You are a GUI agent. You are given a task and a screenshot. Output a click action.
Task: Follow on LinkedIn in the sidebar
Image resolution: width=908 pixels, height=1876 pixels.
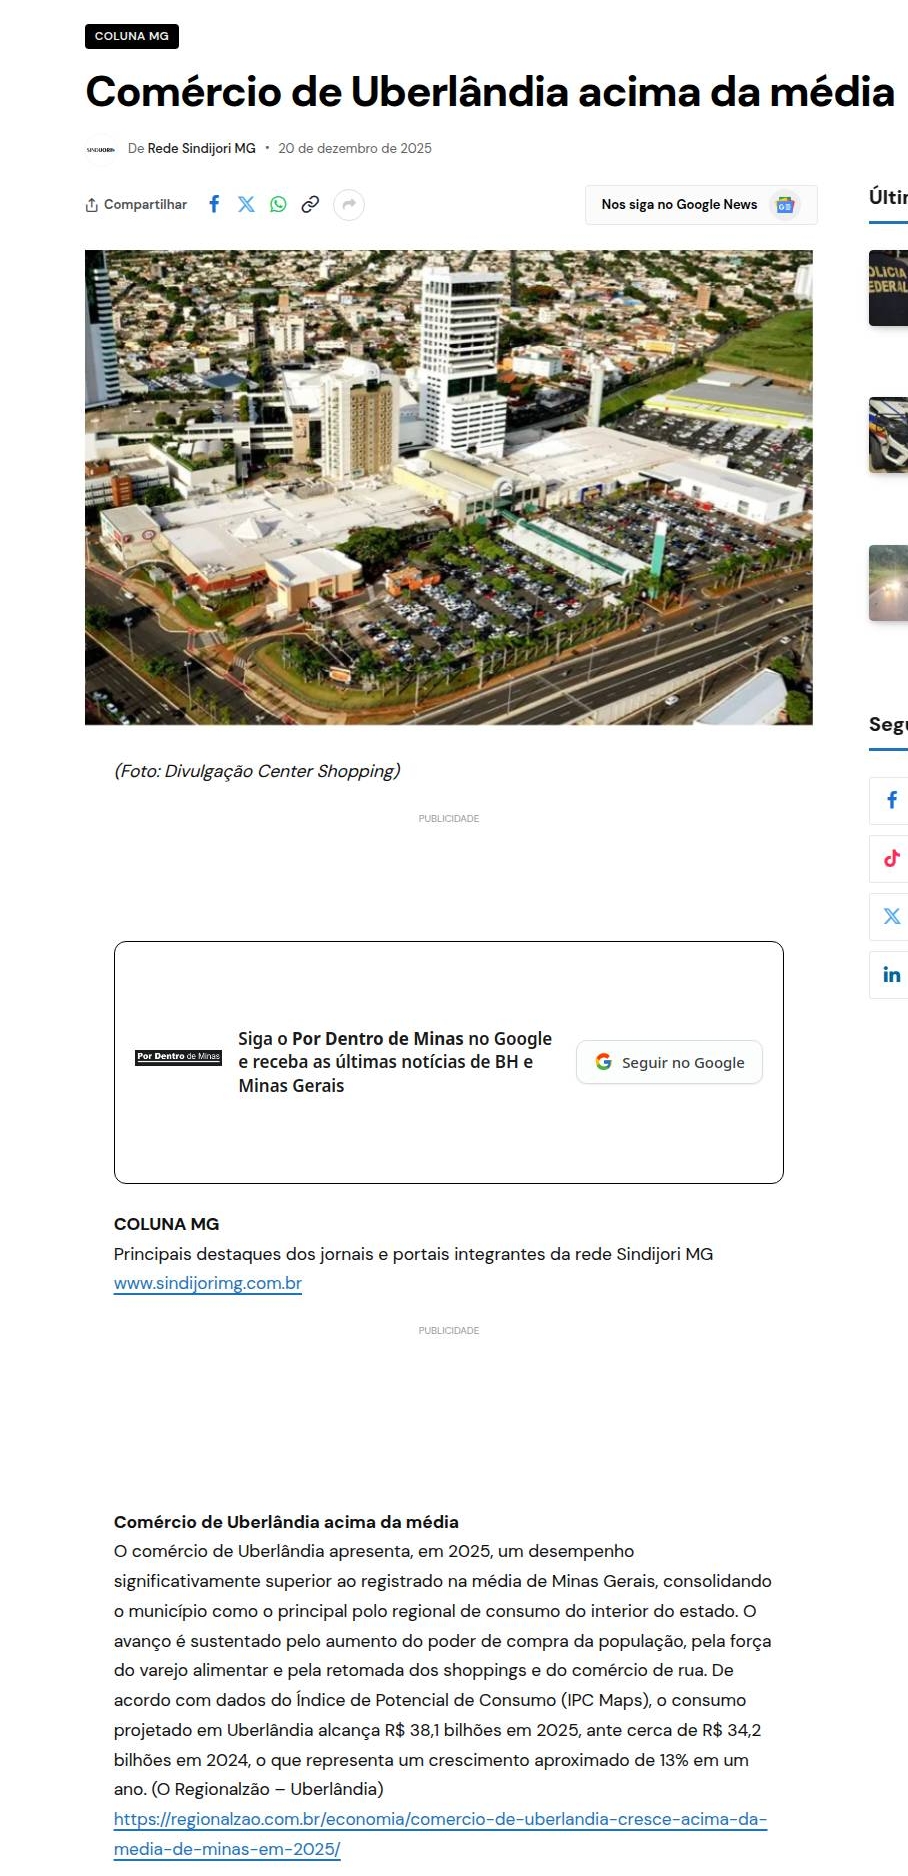[x=891, y=974]
